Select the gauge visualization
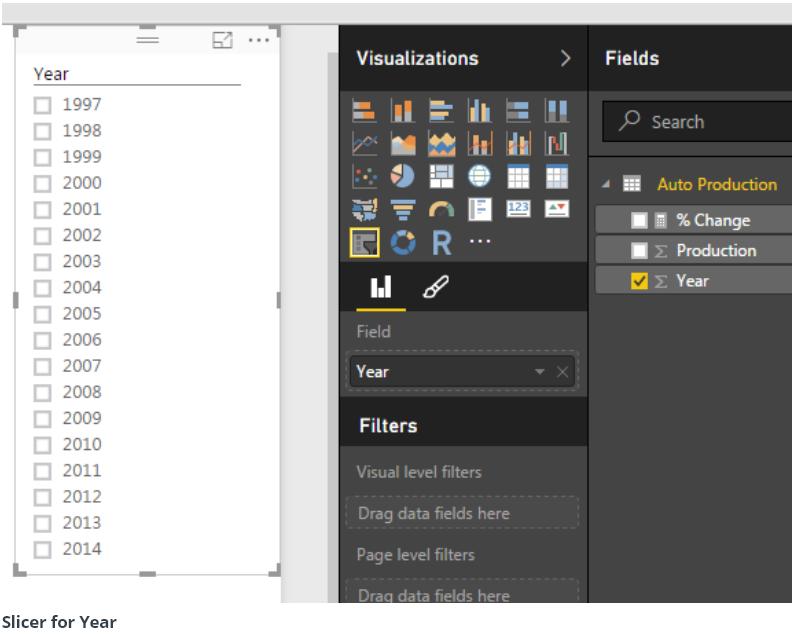 (x=441, y=210)
